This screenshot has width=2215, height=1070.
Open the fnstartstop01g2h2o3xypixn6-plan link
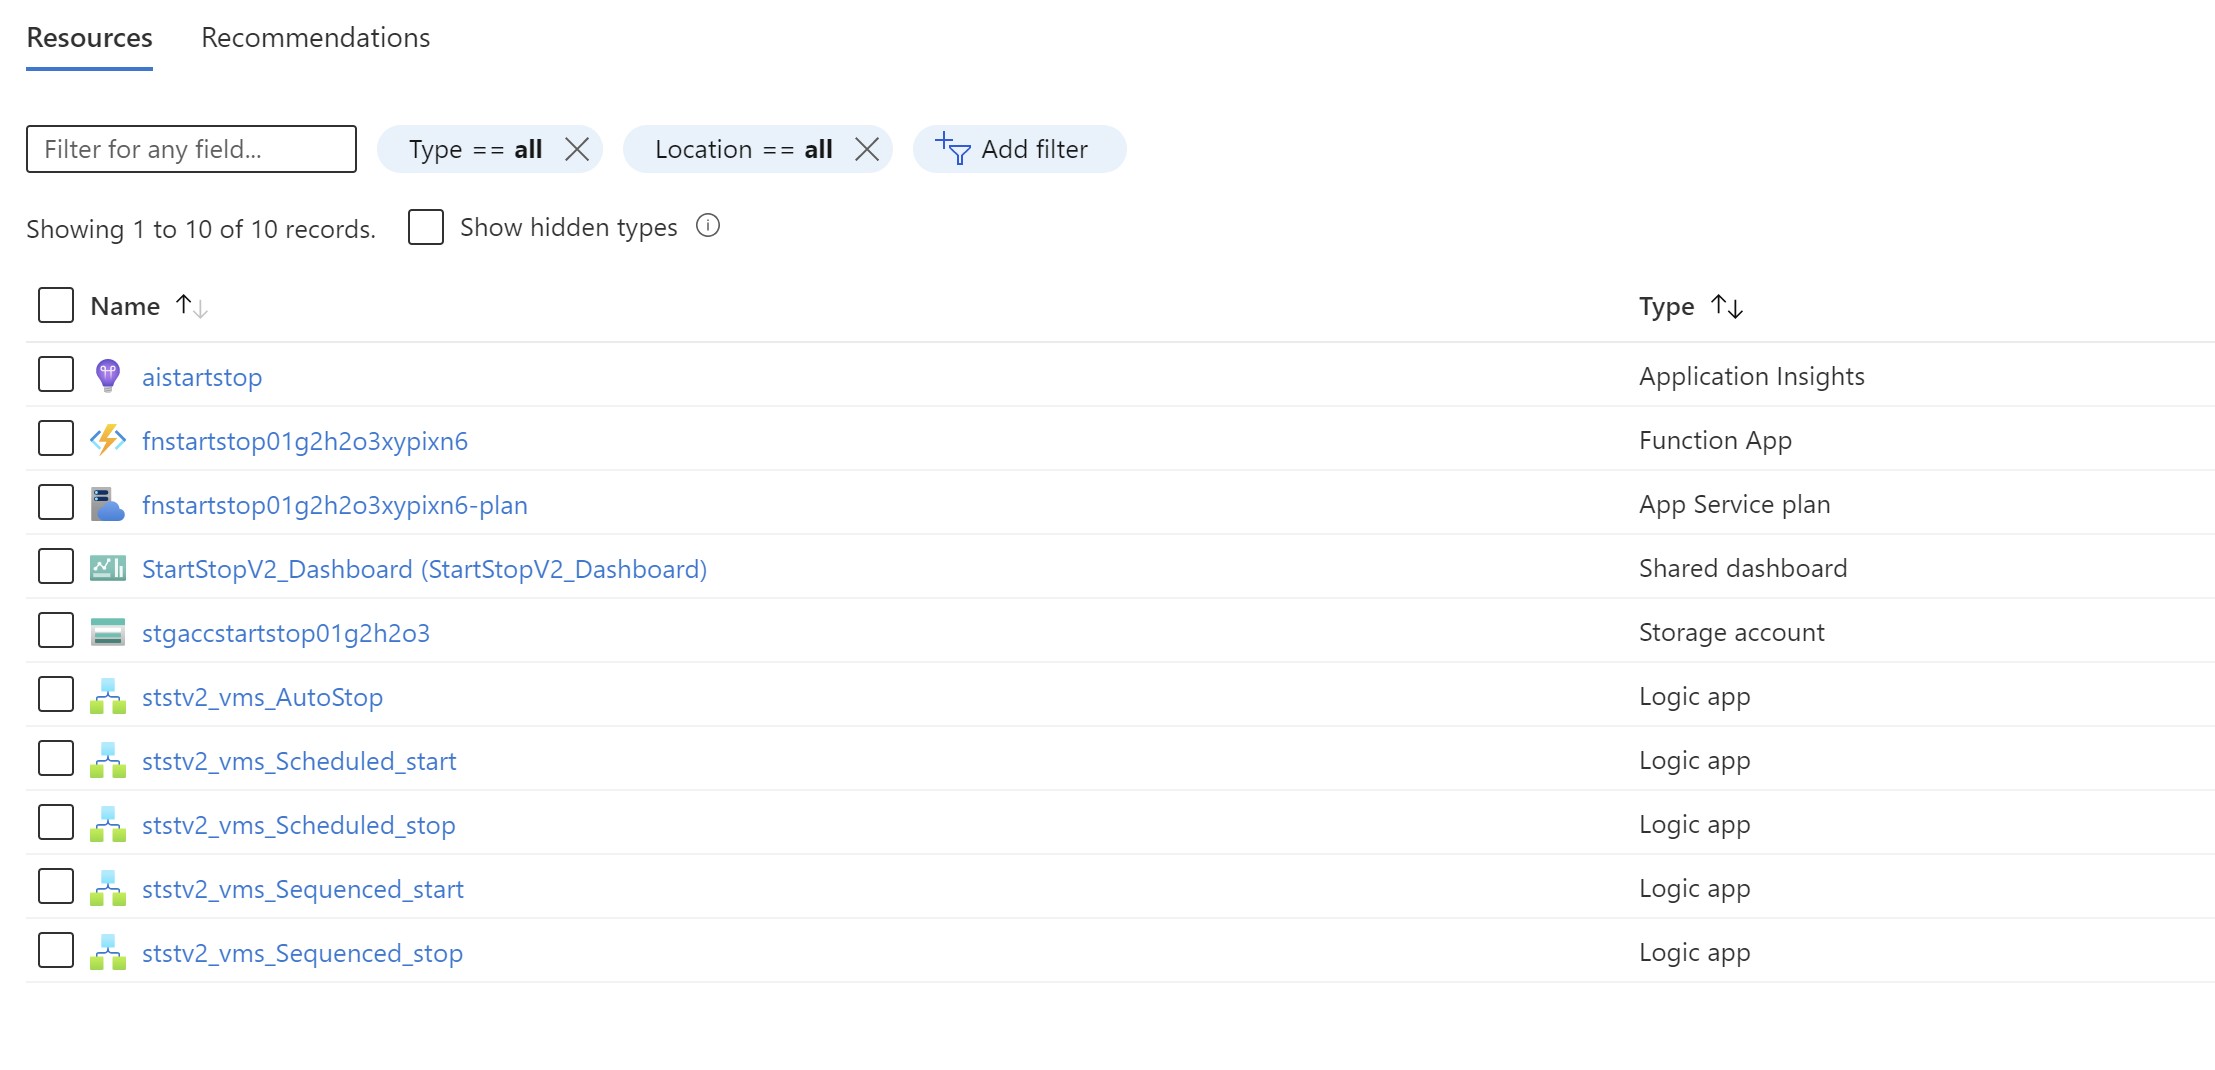pos(335,505)
